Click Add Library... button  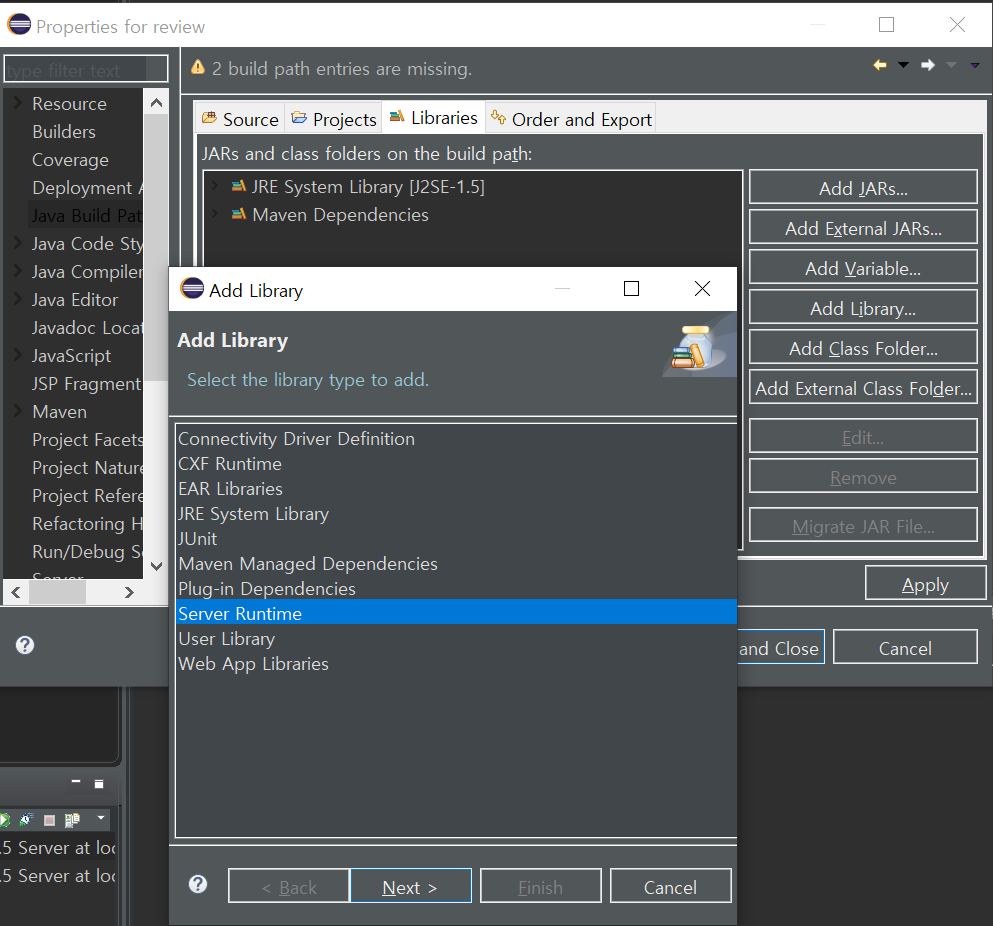pyautogui.click(x=863, y=307)
